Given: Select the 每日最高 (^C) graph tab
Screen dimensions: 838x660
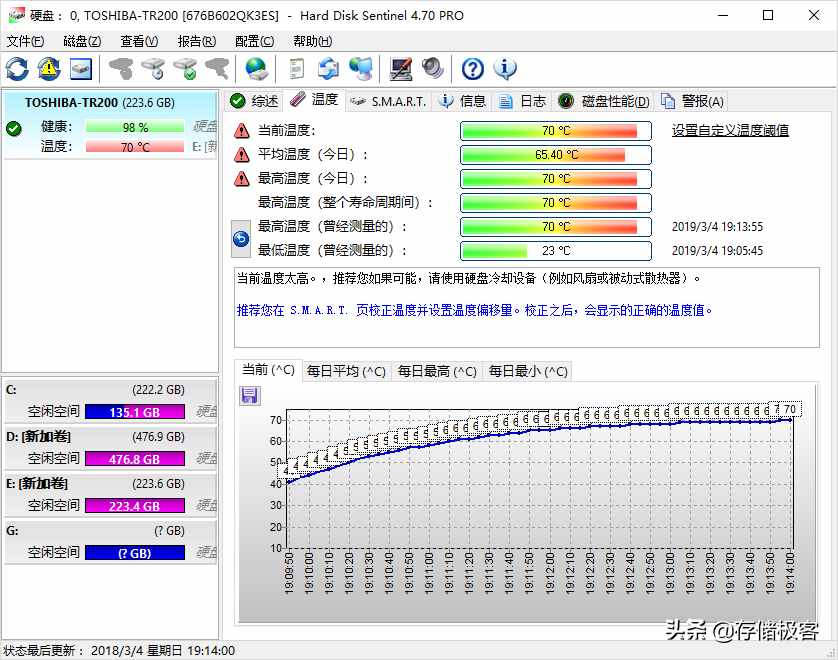Looking at the screenshot, I should pos(437,371).
